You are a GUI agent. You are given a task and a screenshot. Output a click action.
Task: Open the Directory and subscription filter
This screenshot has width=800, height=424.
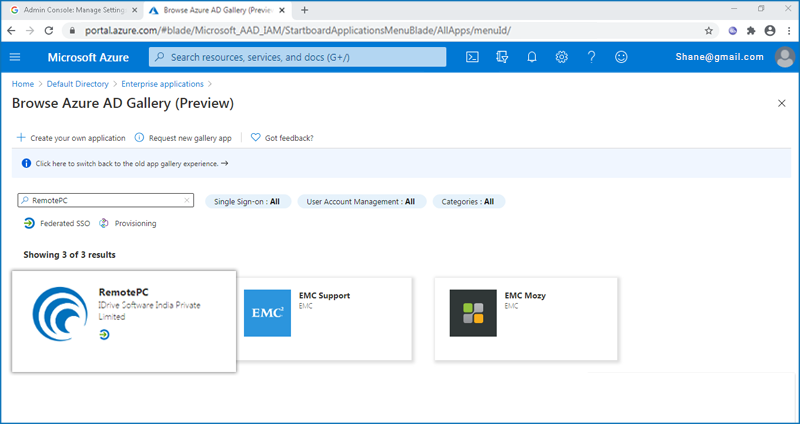click(x=502, y=57)
